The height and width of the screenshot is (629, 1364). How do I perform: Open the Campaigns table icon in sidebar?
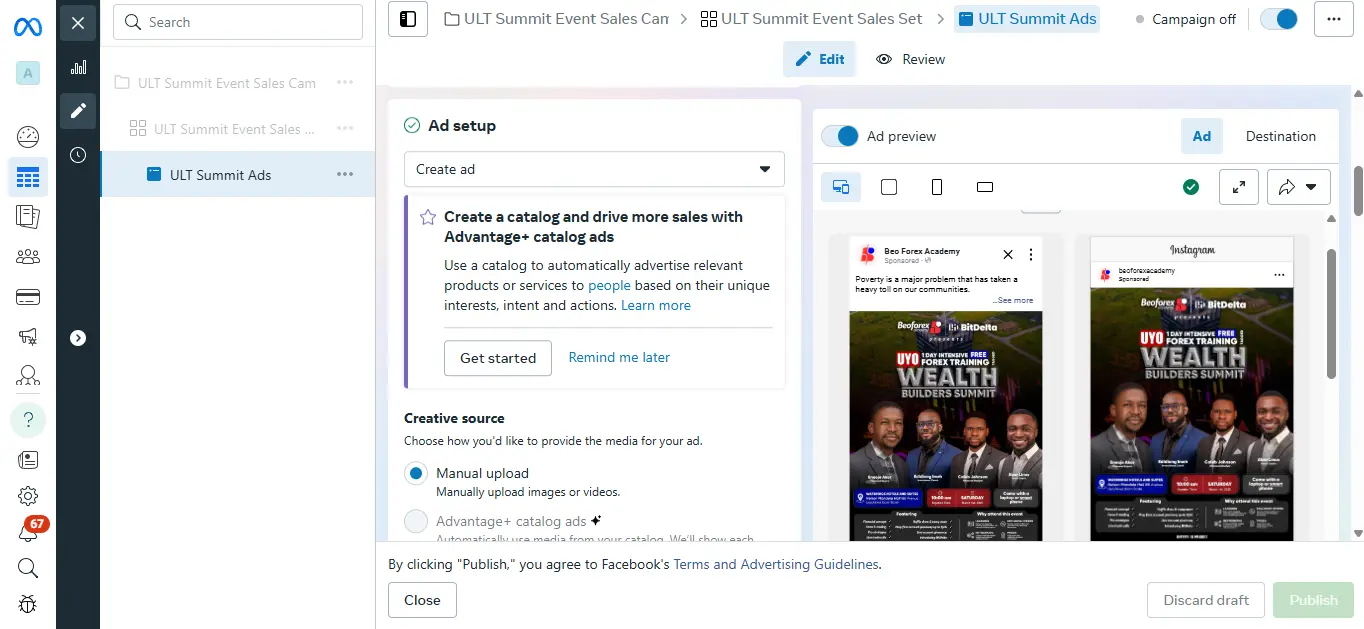point(28,178)
